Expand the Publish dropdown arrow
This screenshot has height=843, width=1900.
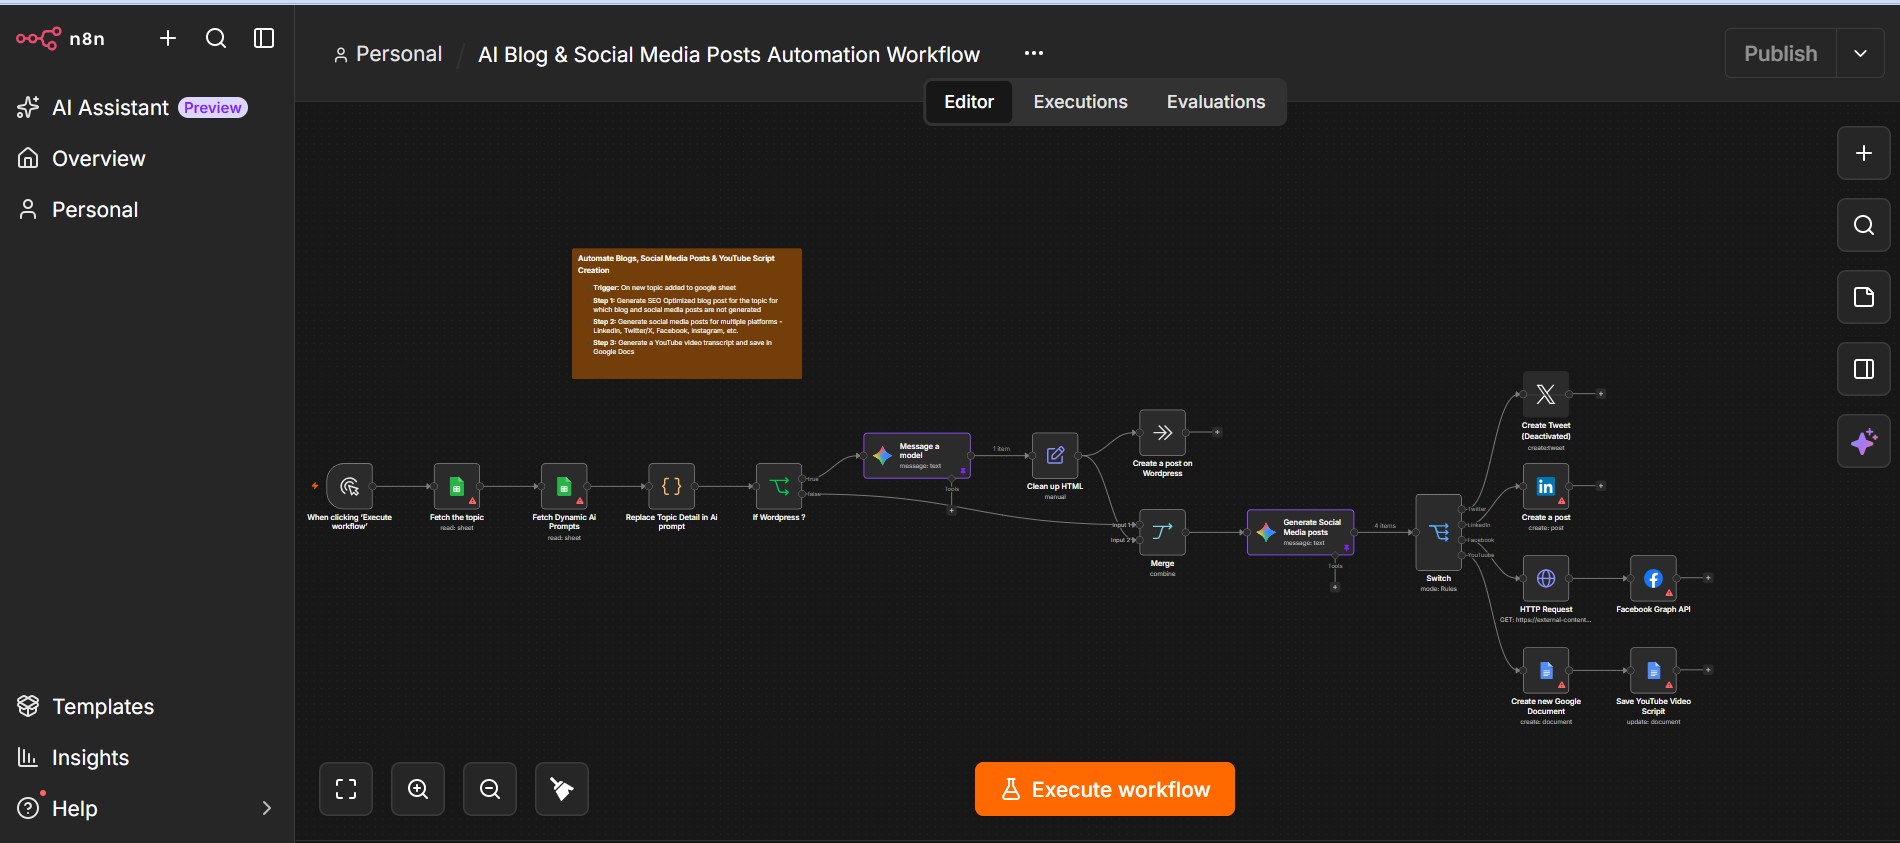(1861, 54)
